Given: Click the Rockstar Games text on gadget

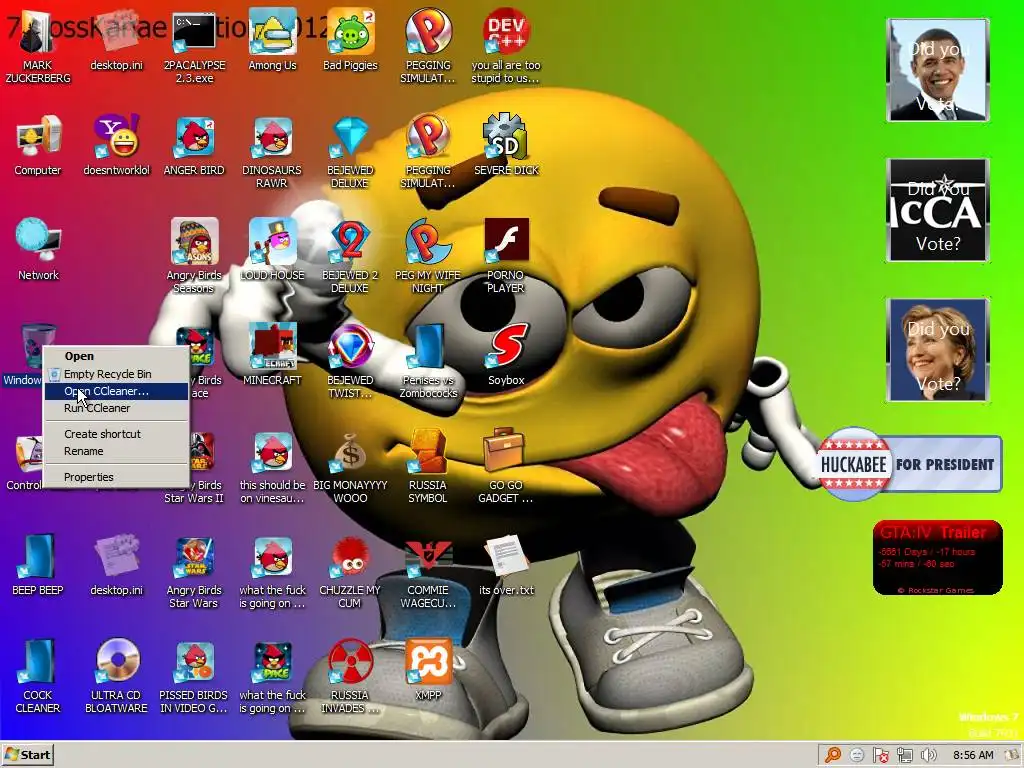Looking at the screenshot, I should tap(936, 590).
